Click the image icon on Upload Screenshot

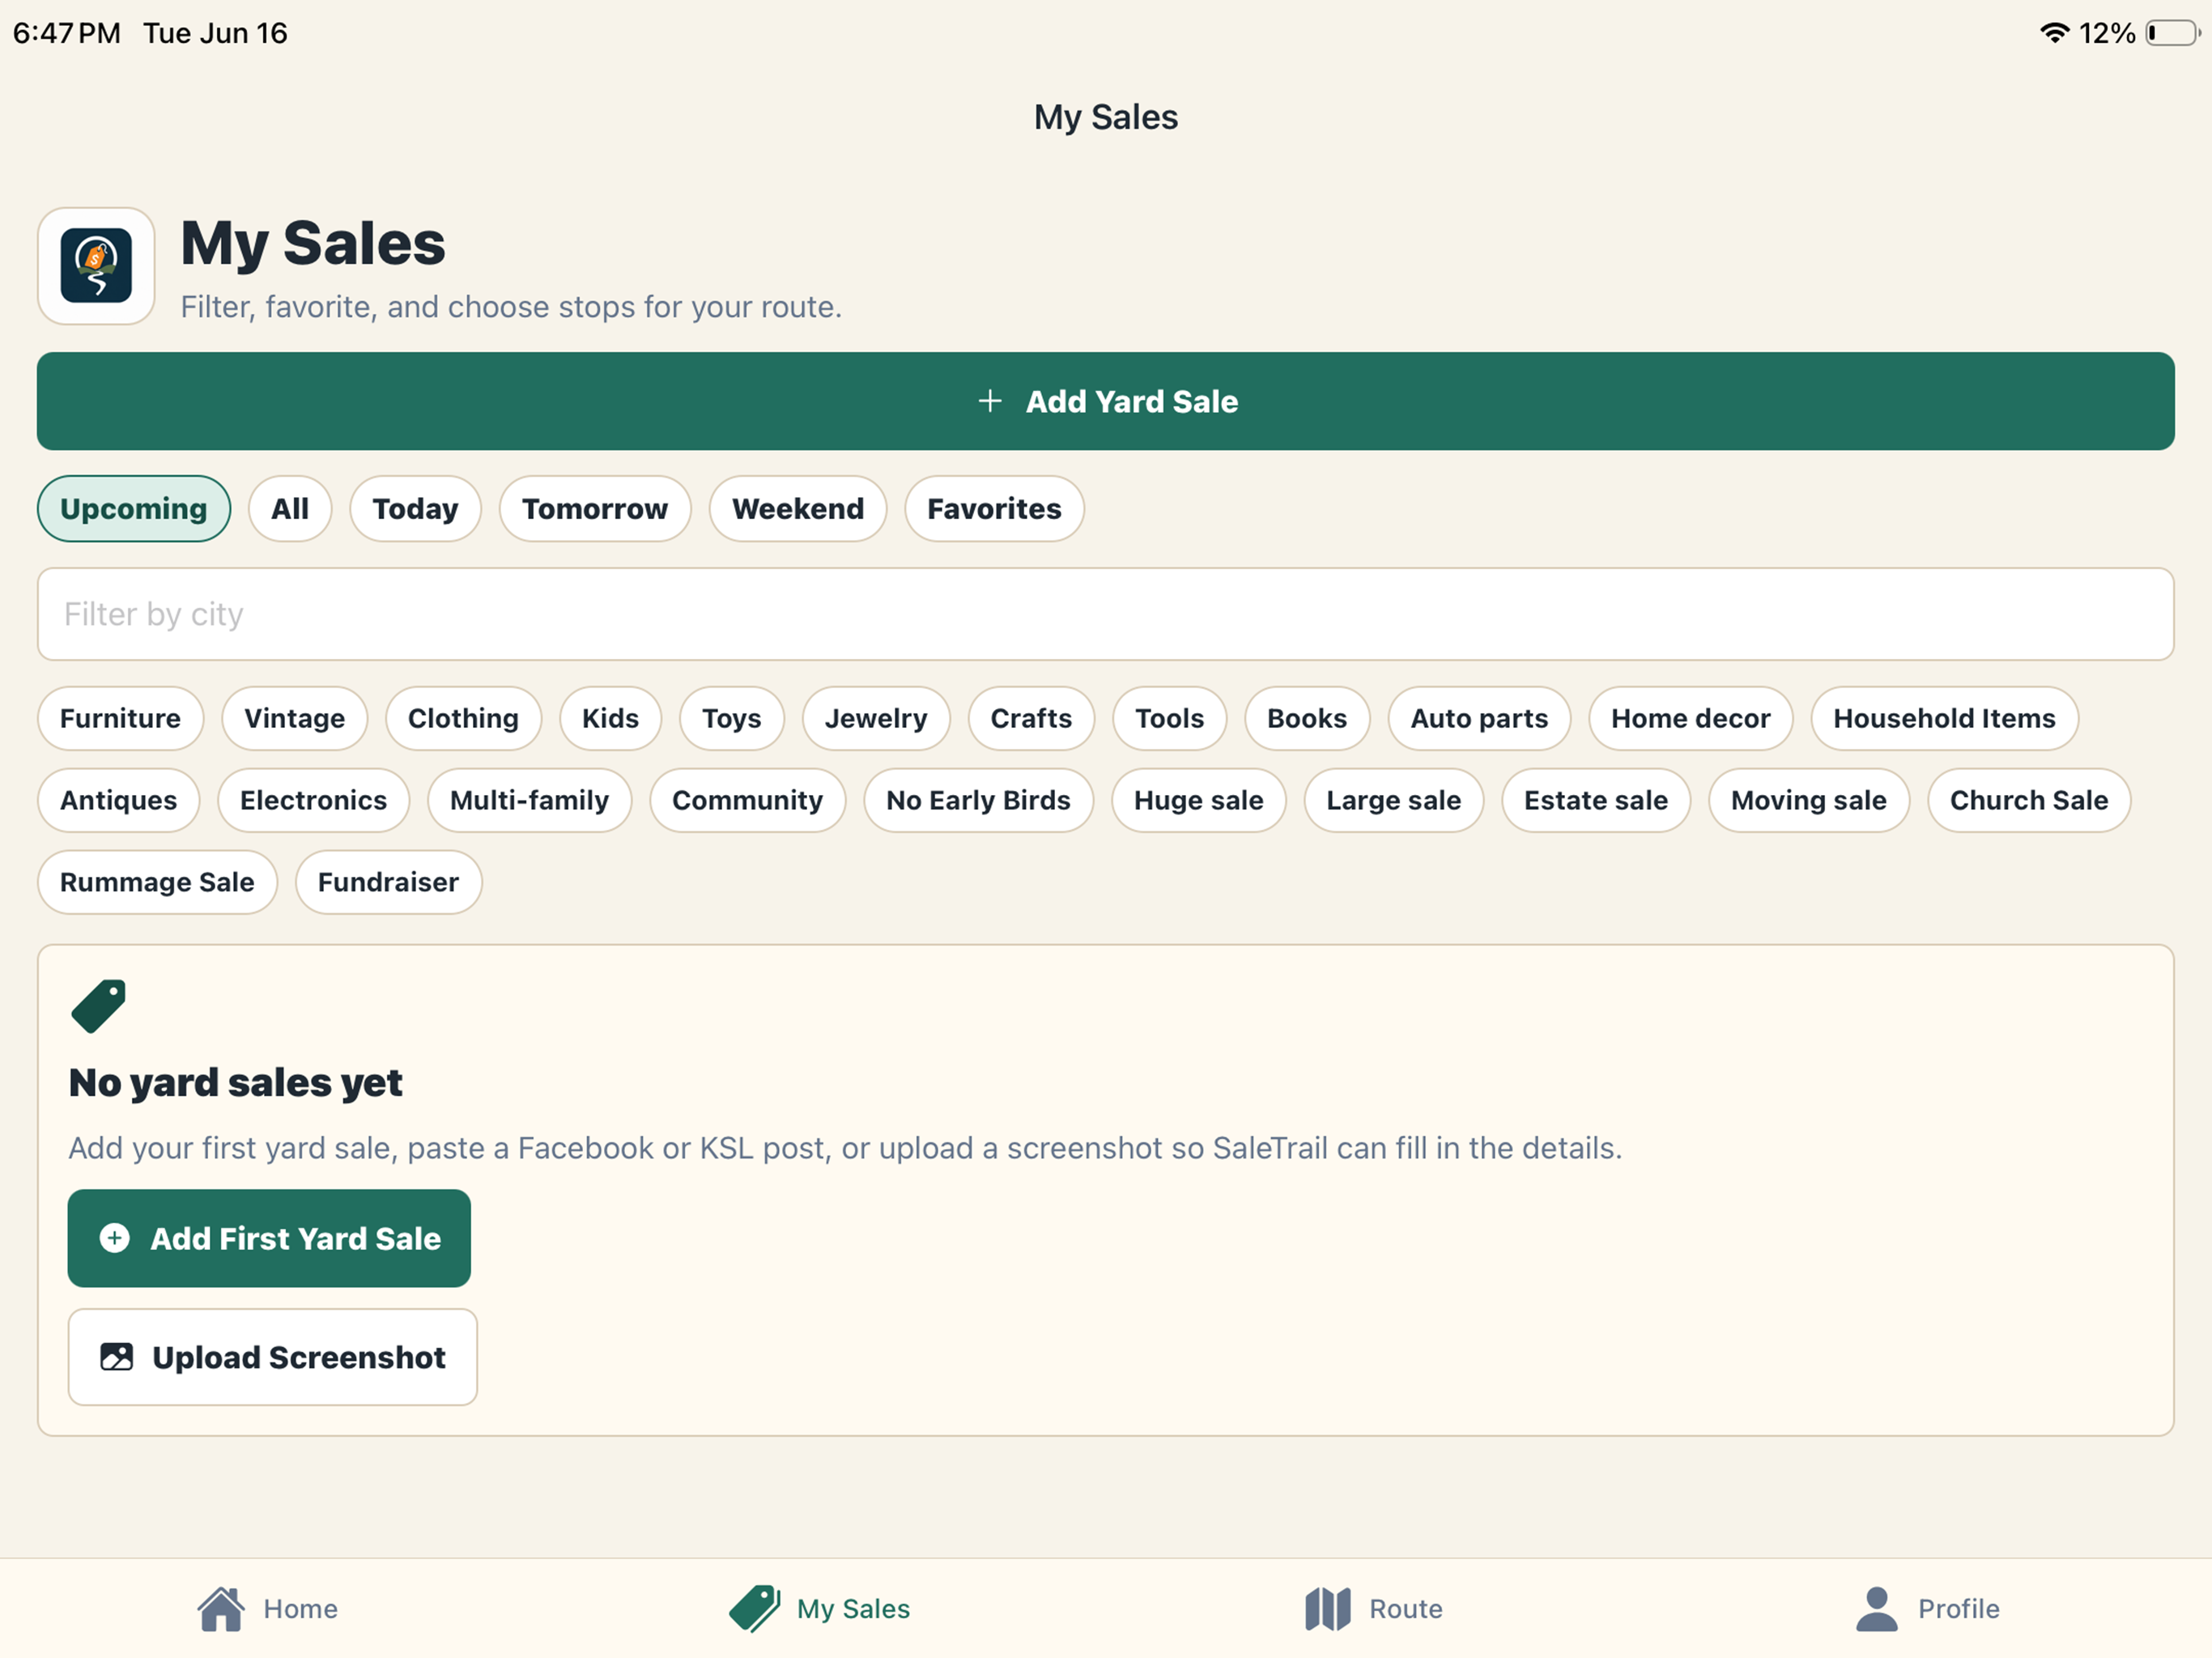point(117,1357)
